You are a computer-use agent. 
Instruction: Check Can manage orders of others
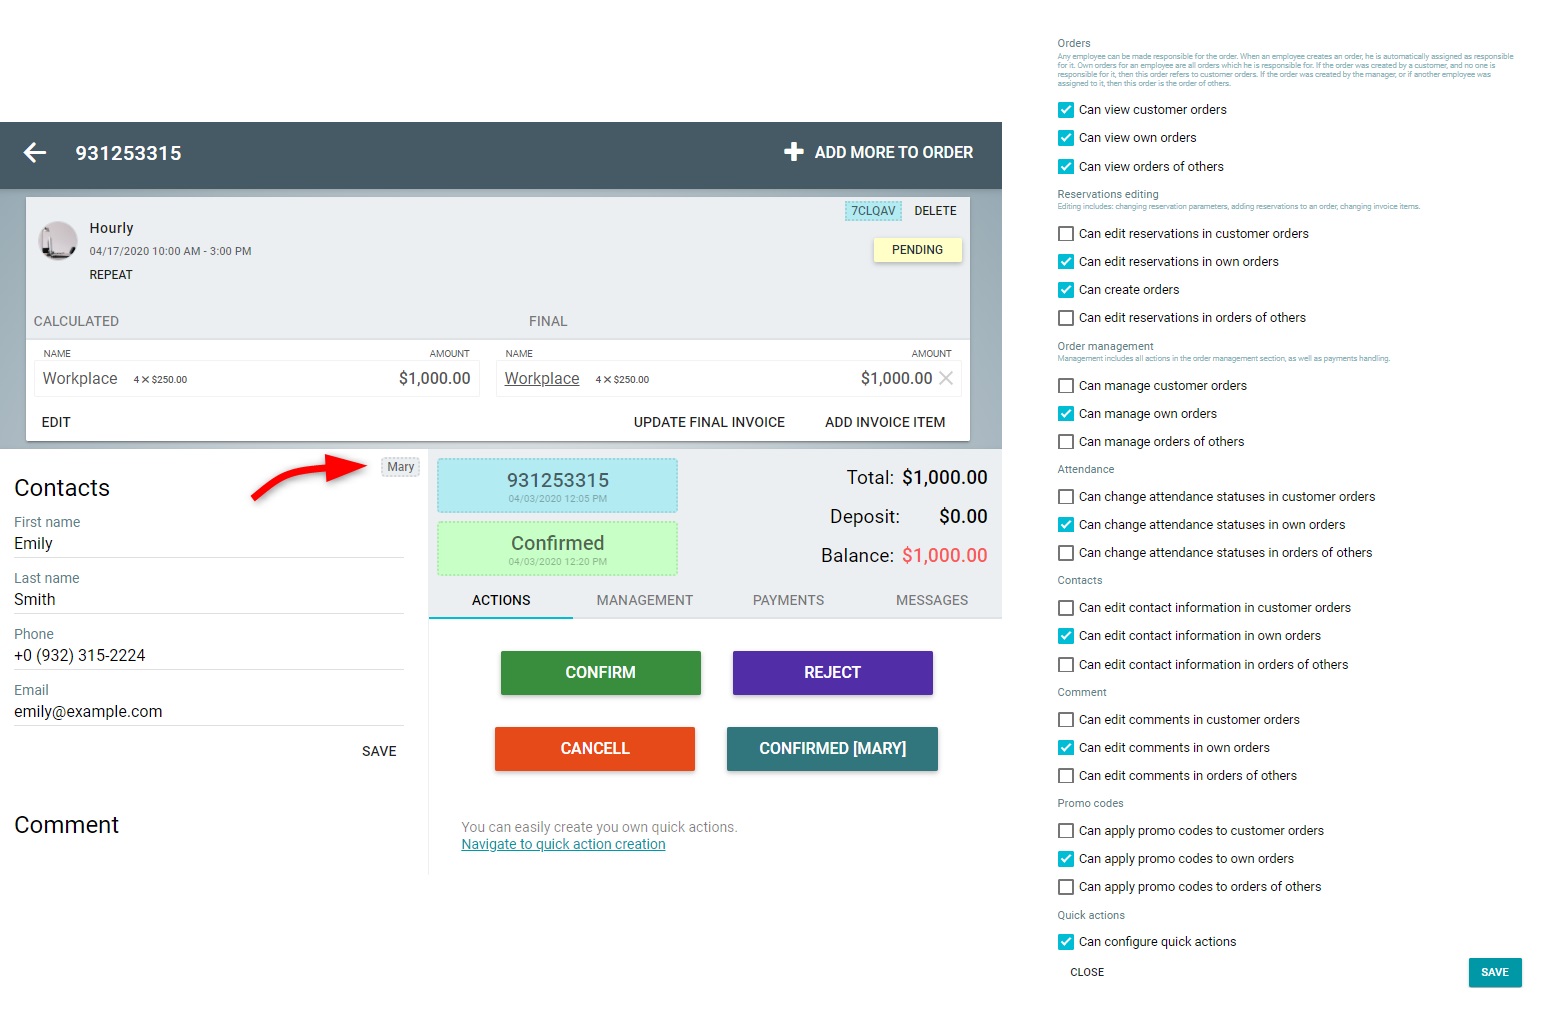[1066, 442]
